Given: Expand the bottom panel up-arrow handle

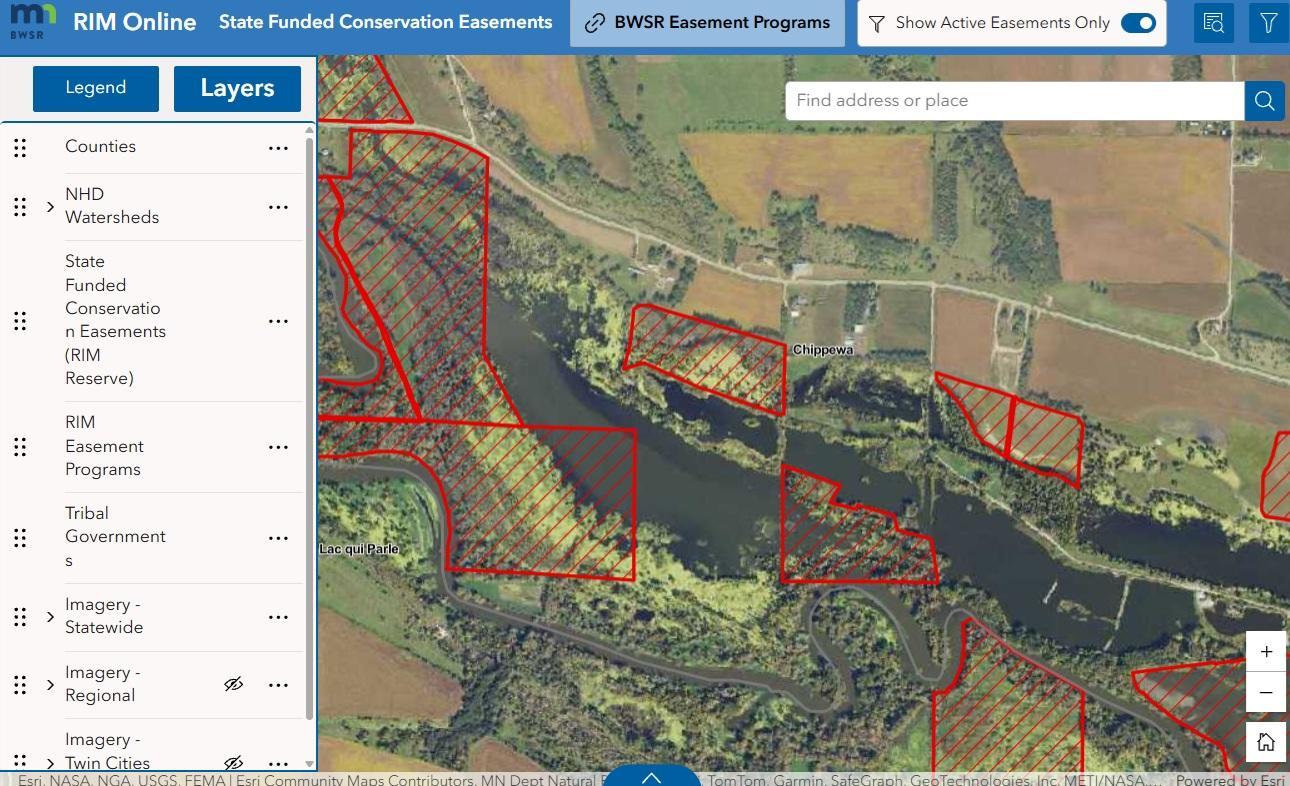Looking at the screenshot, I should point(652,777).
